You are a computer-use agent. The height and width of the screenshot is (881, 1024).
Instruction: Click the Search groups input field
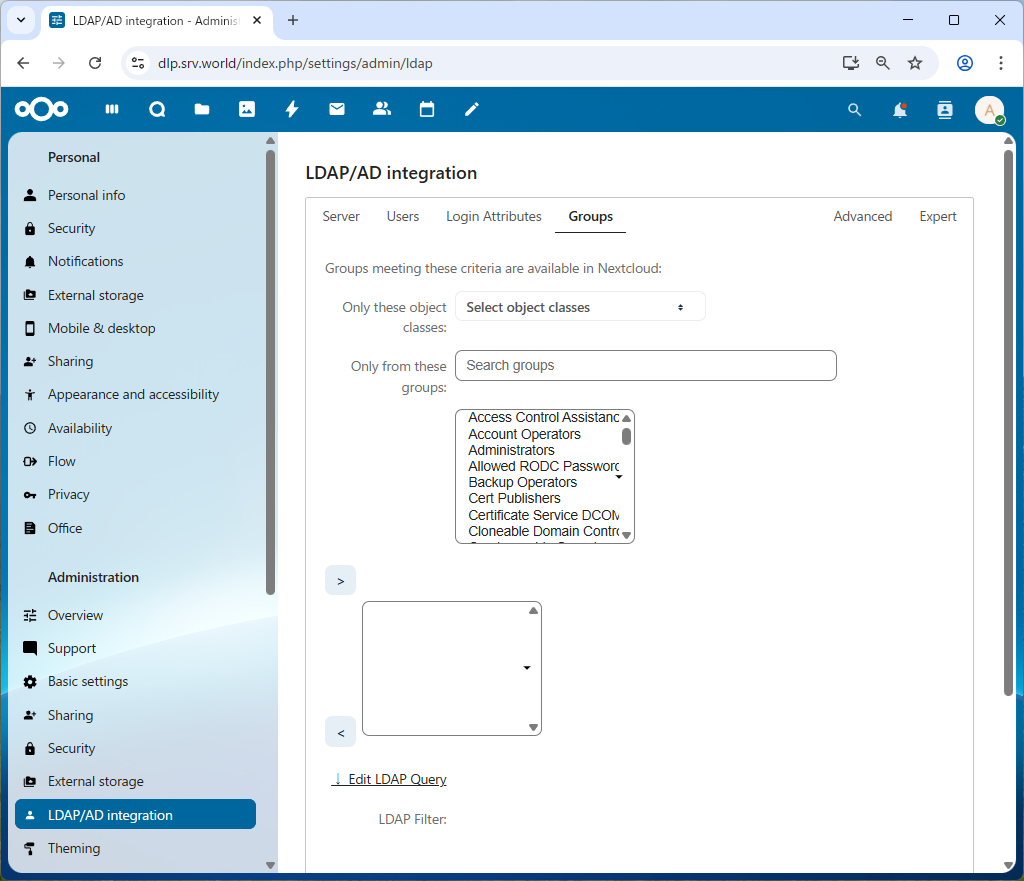point(645,365)
